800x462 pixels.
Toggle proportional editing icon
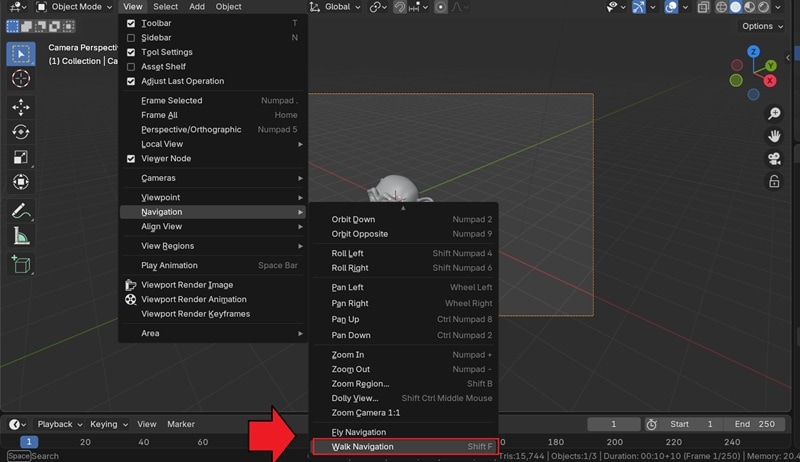point(440,7)
